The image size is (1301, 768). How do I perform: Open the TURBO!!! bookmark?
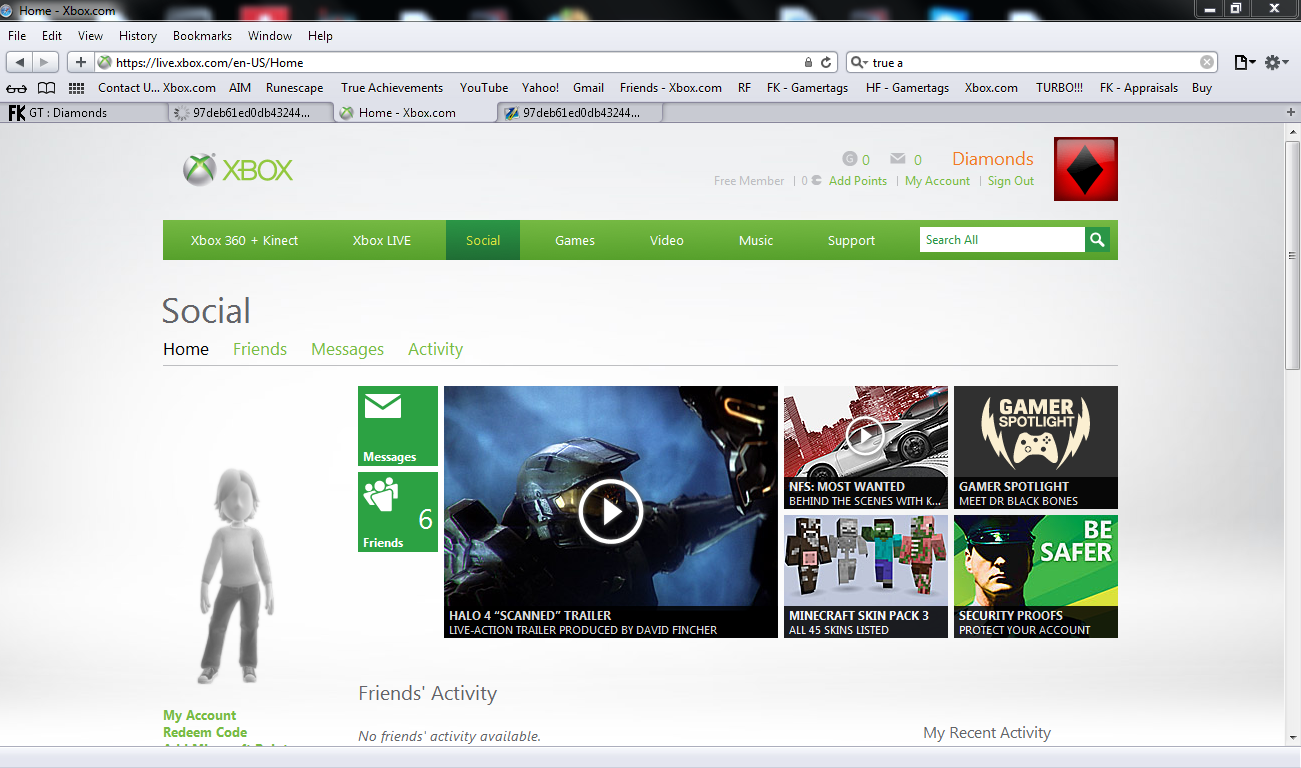1059,88
